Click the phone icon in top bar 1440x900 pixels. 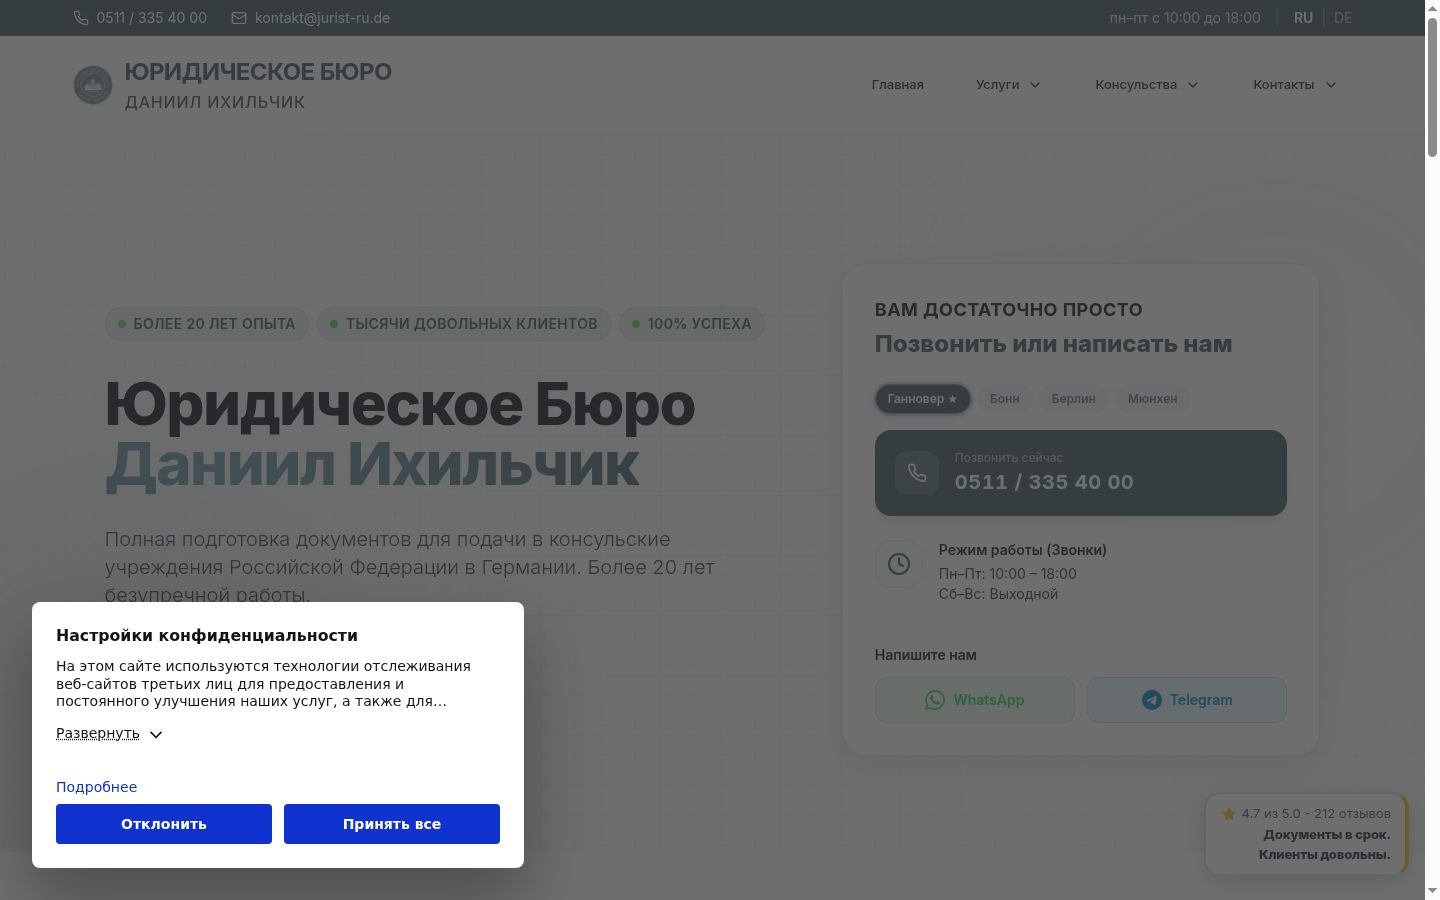(81, 18)
